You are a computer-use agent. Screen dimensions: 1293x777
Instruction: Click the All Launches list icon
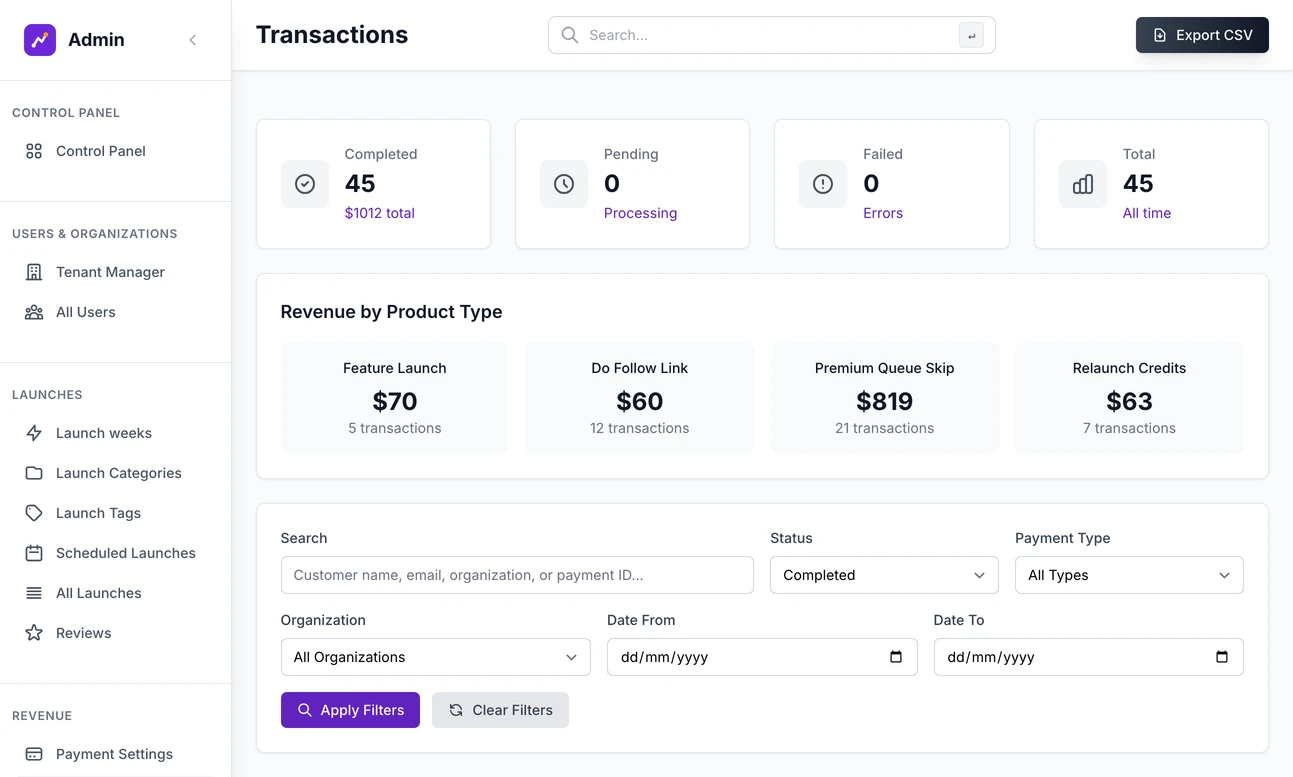[34, 593]
